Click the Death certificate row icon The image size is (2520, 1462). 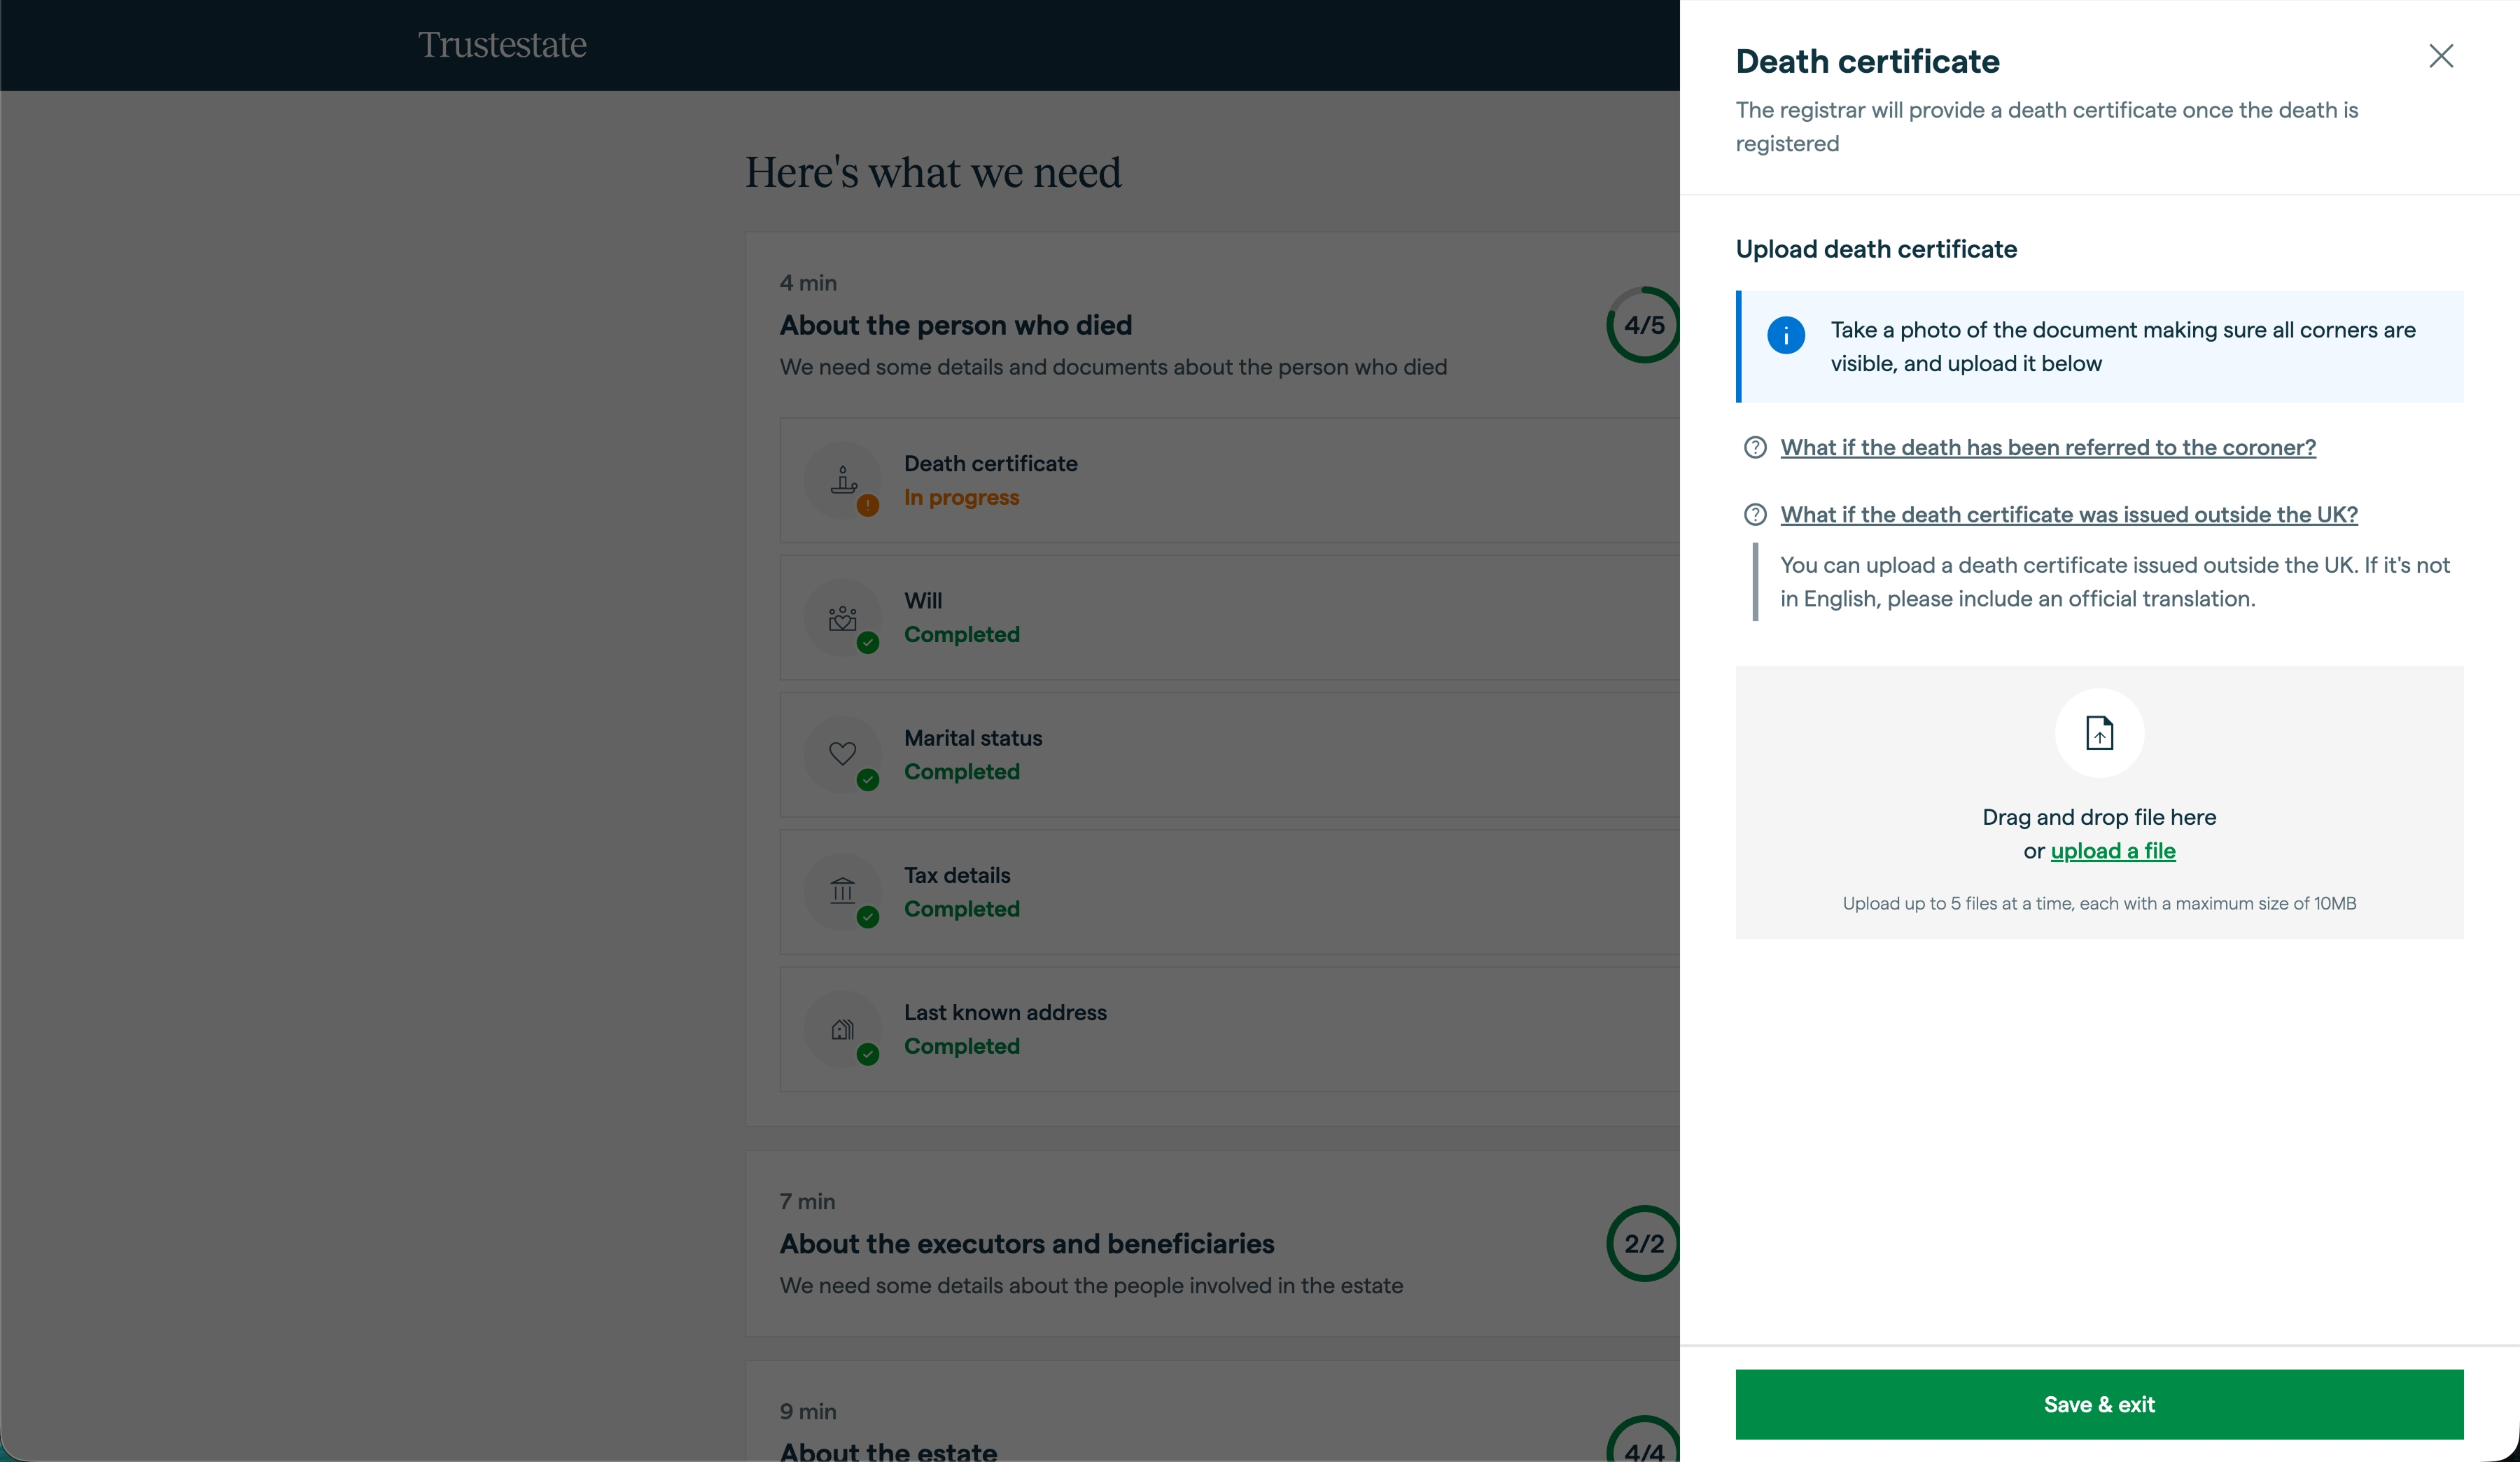pos(843,480)
